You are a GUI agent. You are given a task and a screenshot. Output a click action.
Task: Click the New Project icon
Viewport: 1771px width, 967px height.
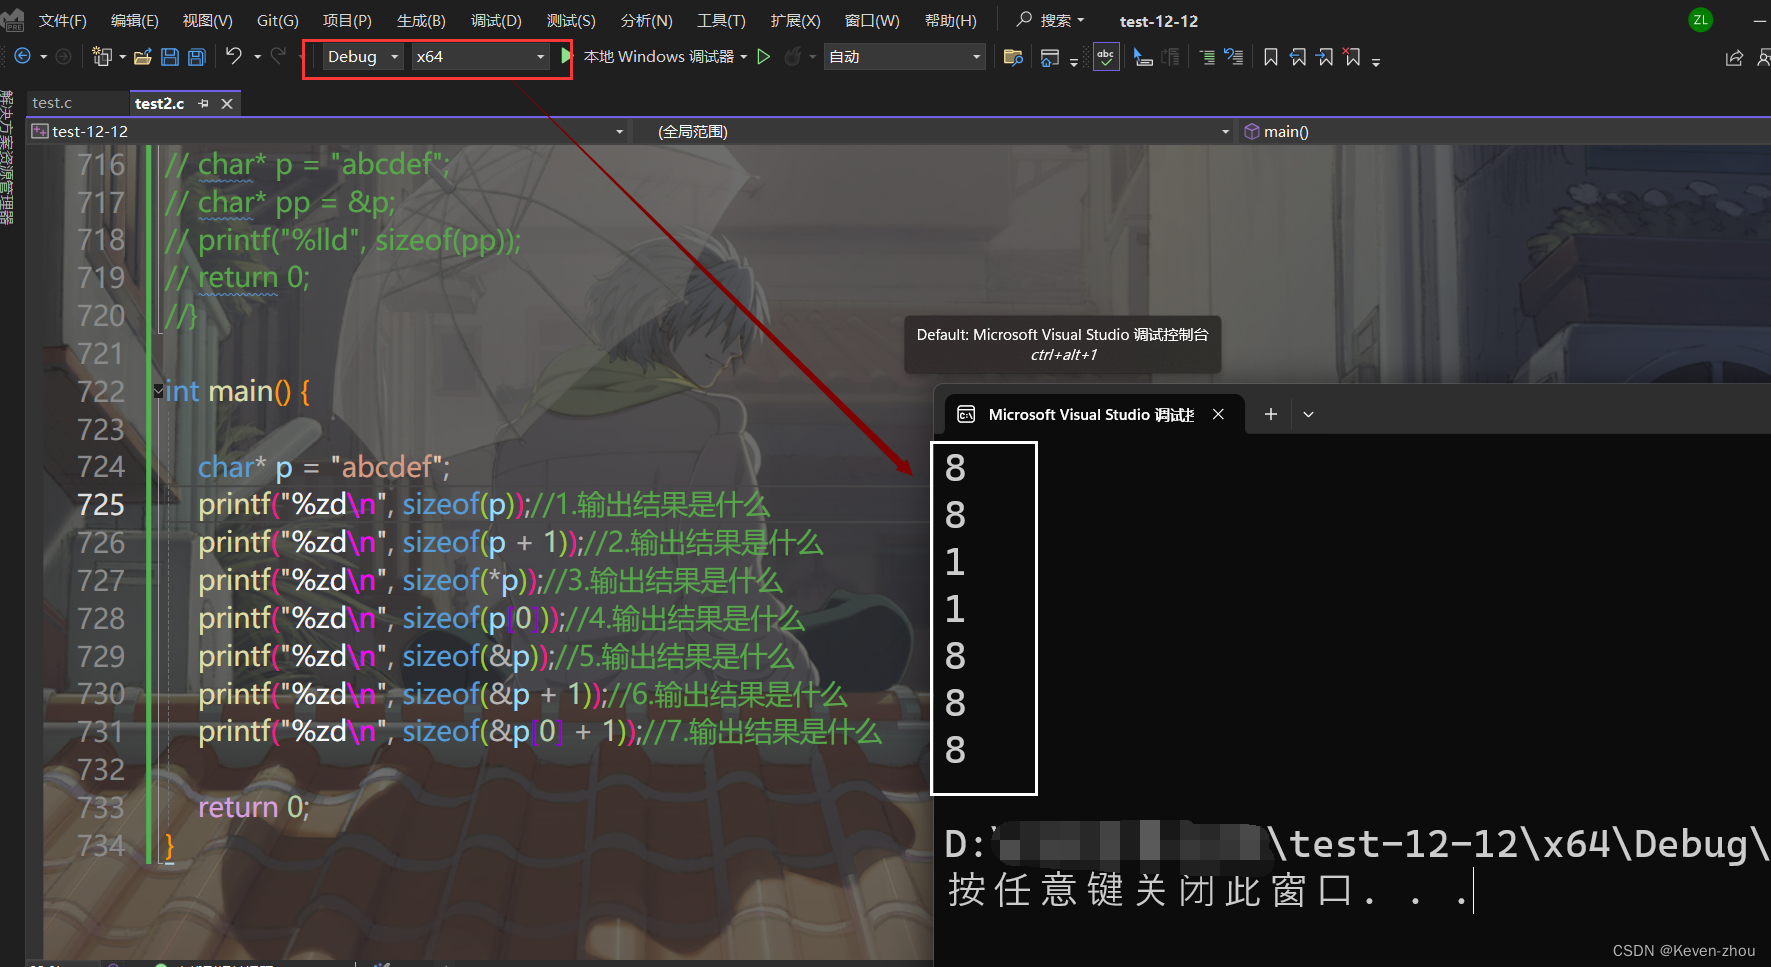pyautogui.click(x=101, y=57)
